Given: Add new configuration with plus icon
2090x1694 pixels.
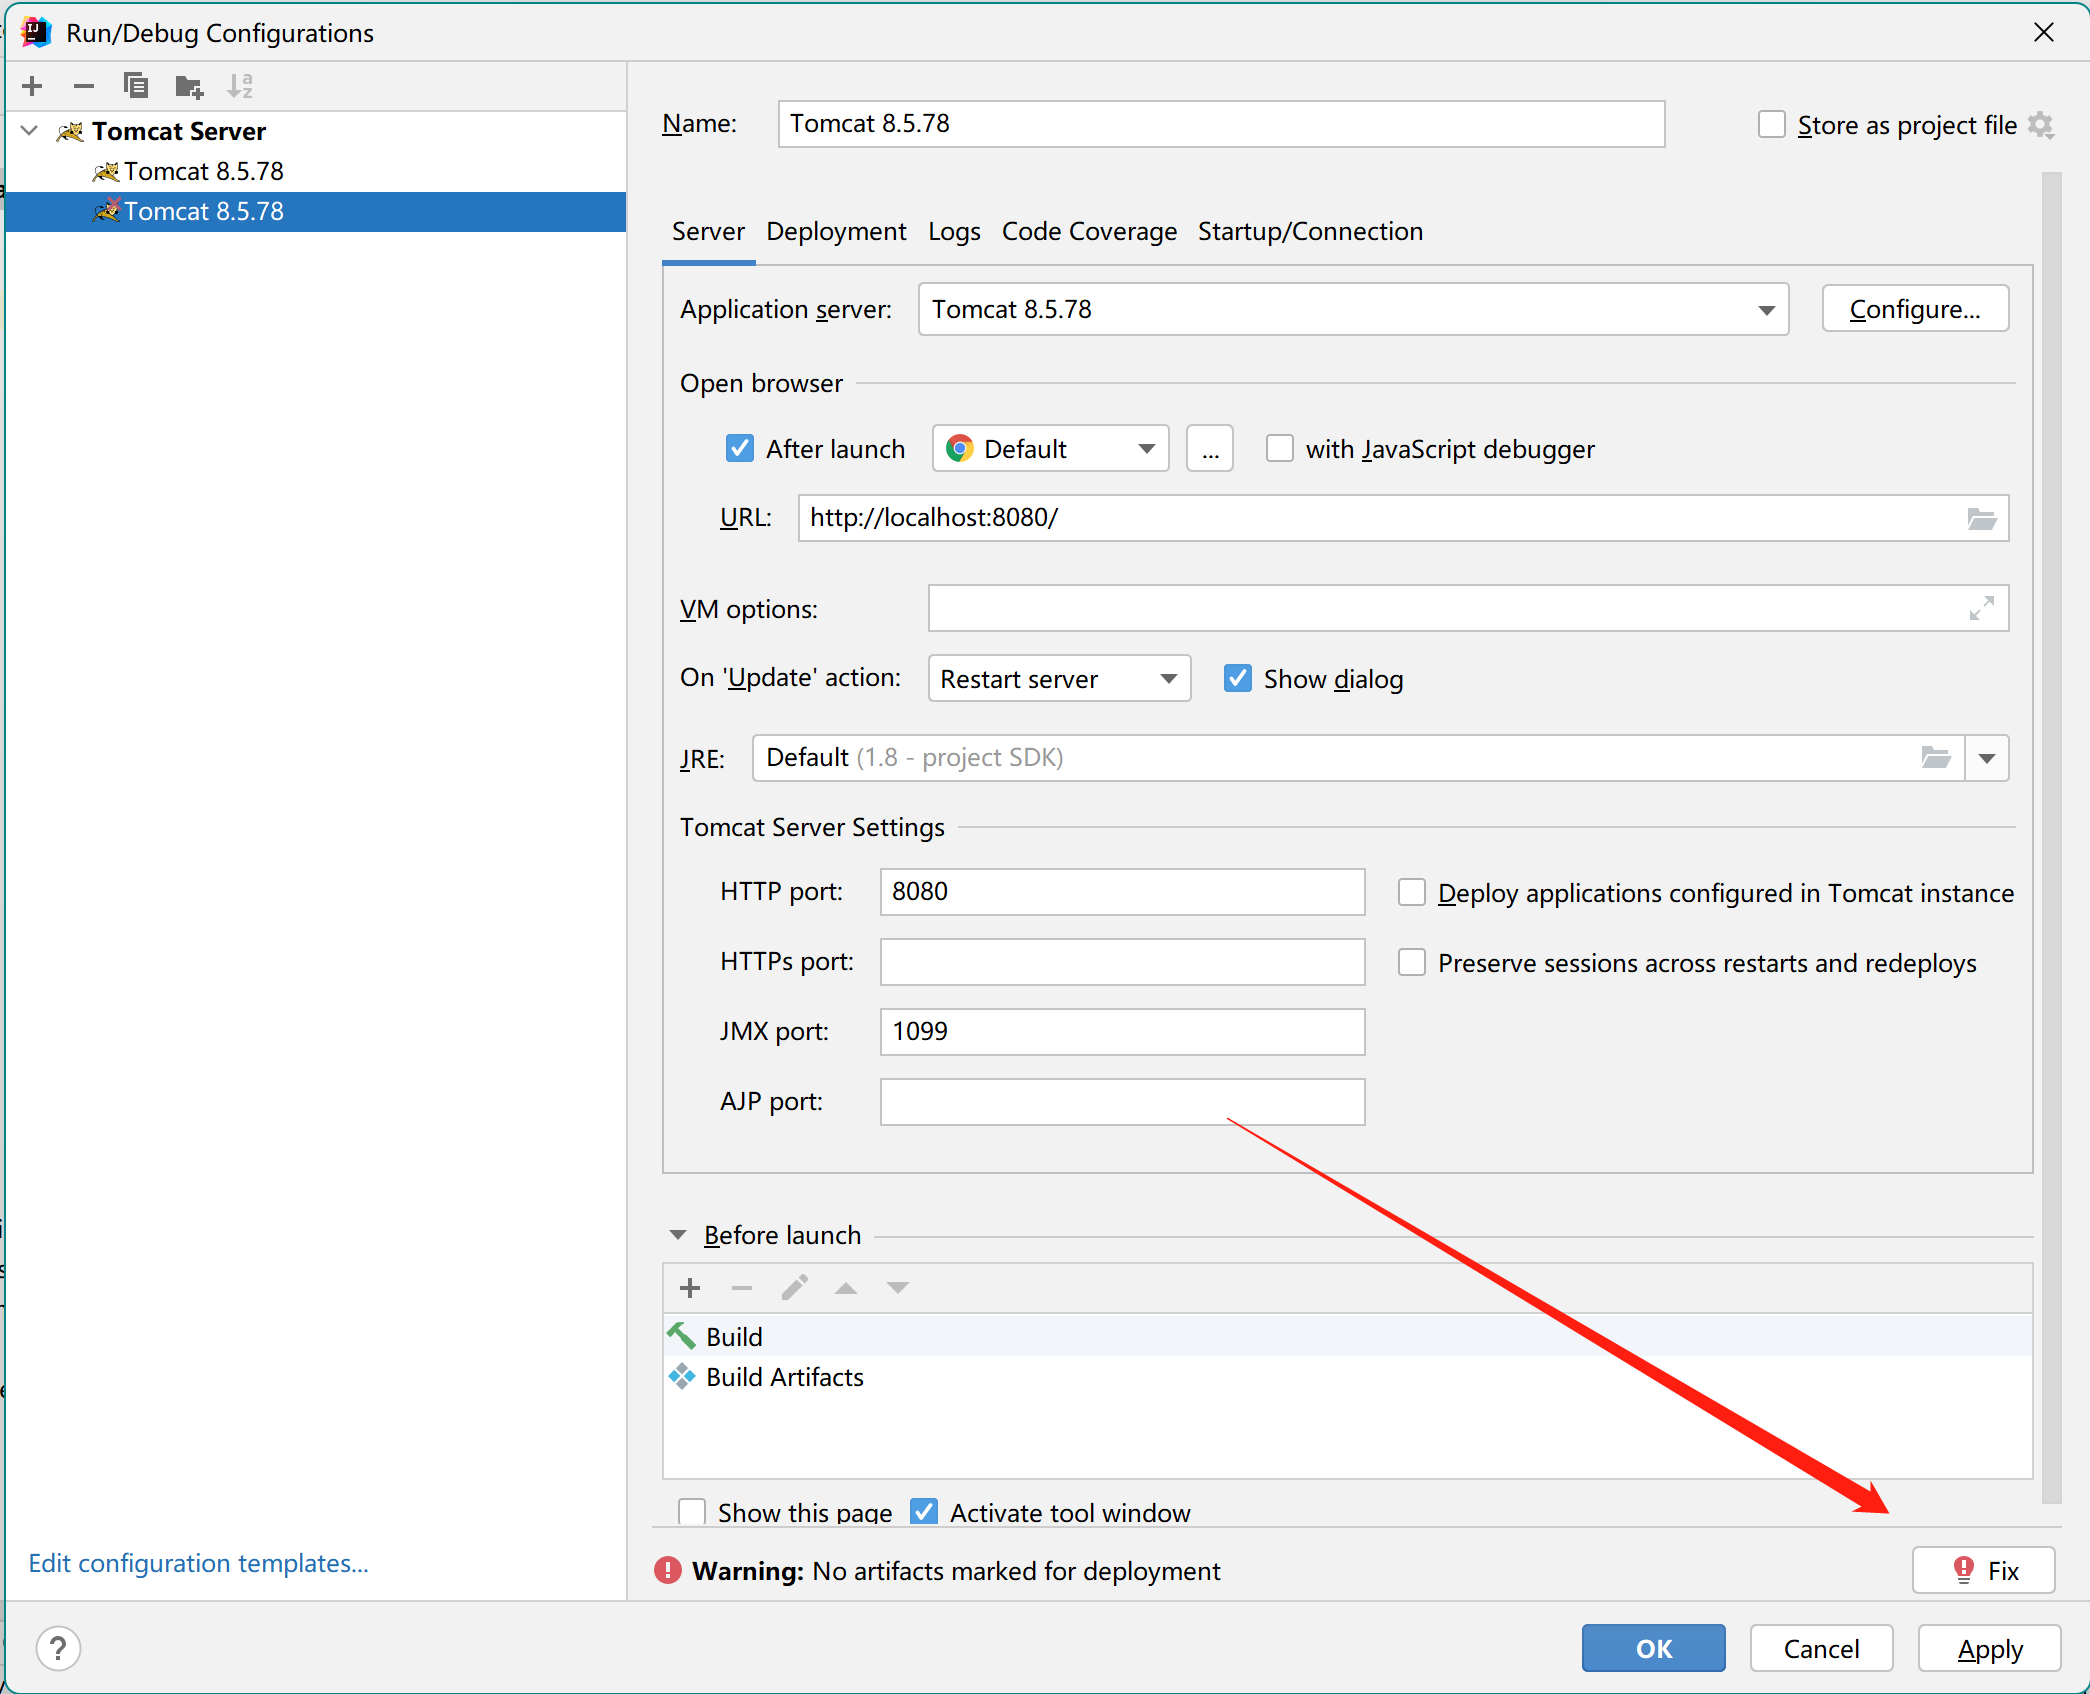Looking at the screenshot, I should [32, 86].
